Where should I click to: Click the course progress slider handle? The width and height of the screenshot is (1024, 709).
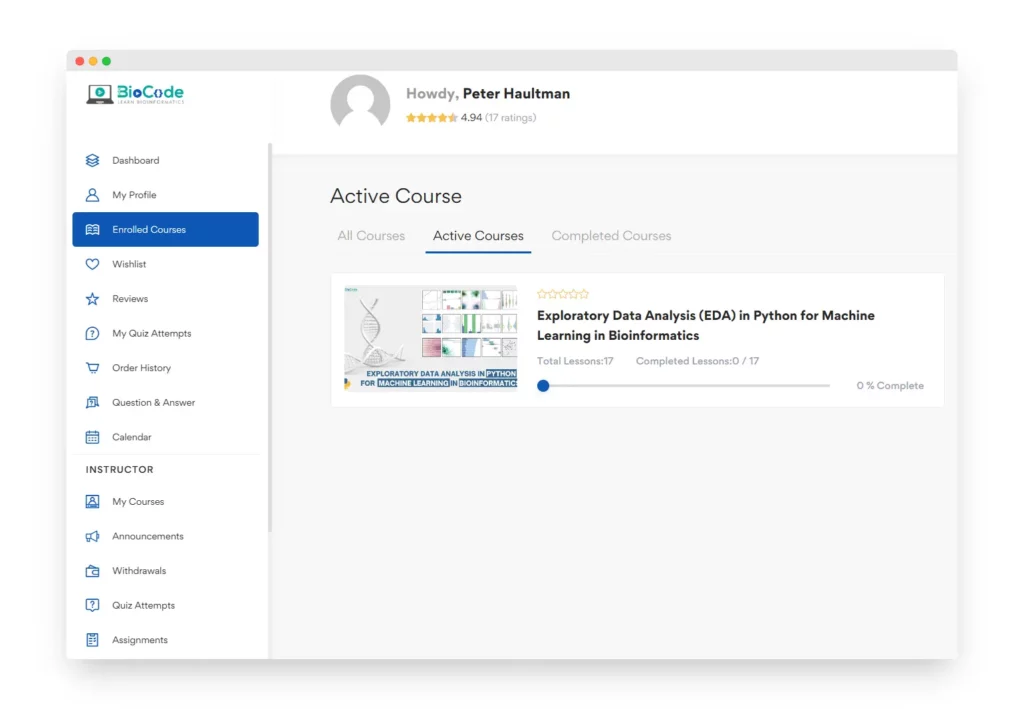click(x=543, y=386)
